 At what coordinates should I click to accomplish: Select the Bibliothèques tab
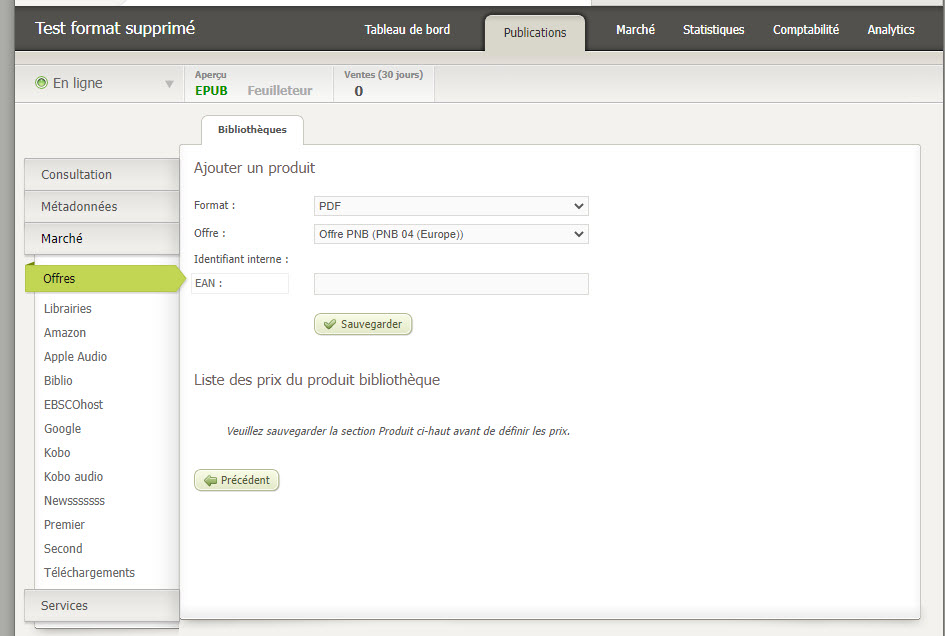click(252, 130)
